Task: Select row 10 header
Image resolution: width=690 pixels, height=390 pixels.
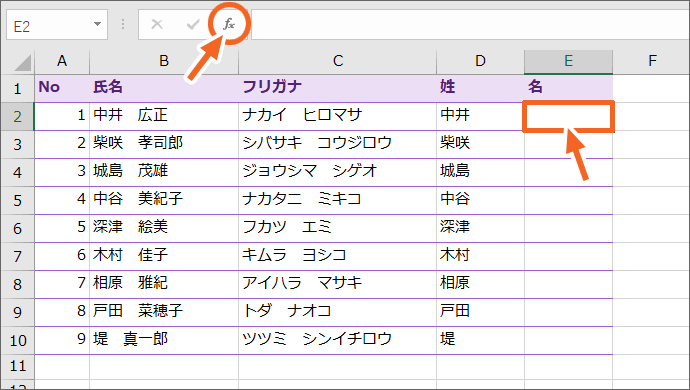Action: (18, 340)
